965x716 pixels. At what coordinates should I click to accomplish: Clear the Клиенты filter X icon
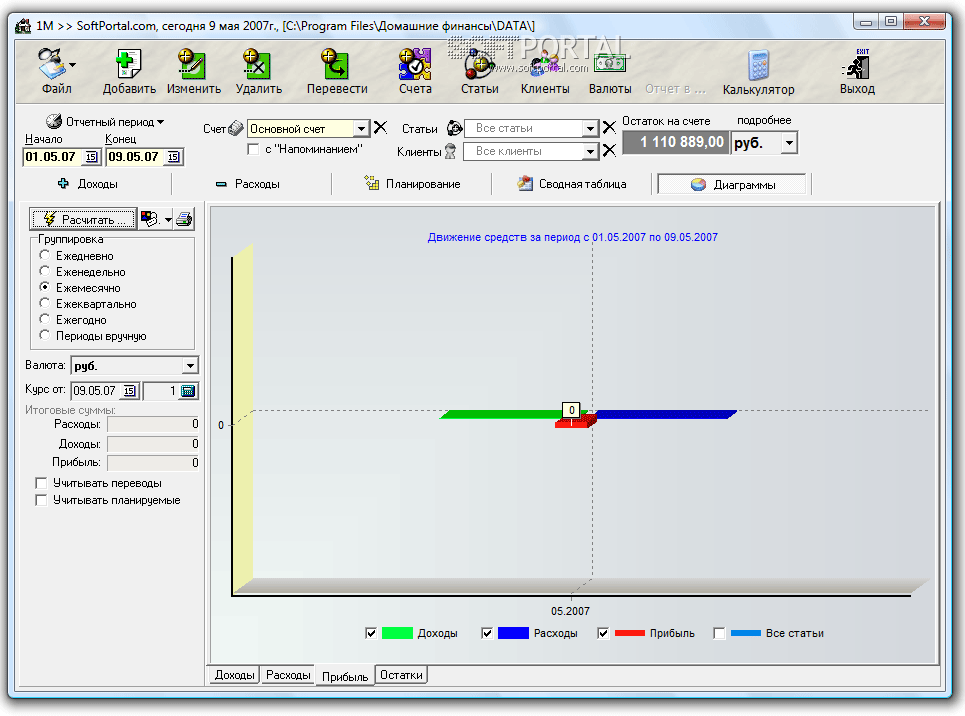click(x=609, y=150)
